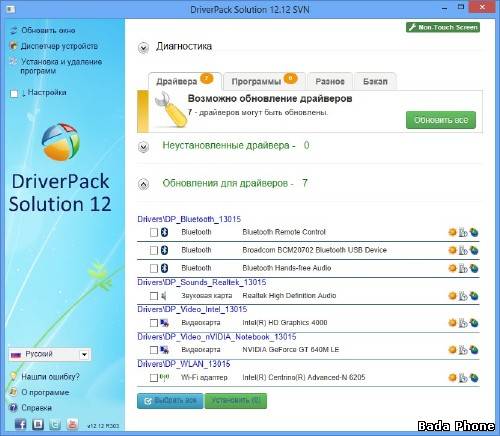Viewport: 500px width, 436px height.
Task: Click the refresh window icon in sidebar
Action: (x=13, y=31)
